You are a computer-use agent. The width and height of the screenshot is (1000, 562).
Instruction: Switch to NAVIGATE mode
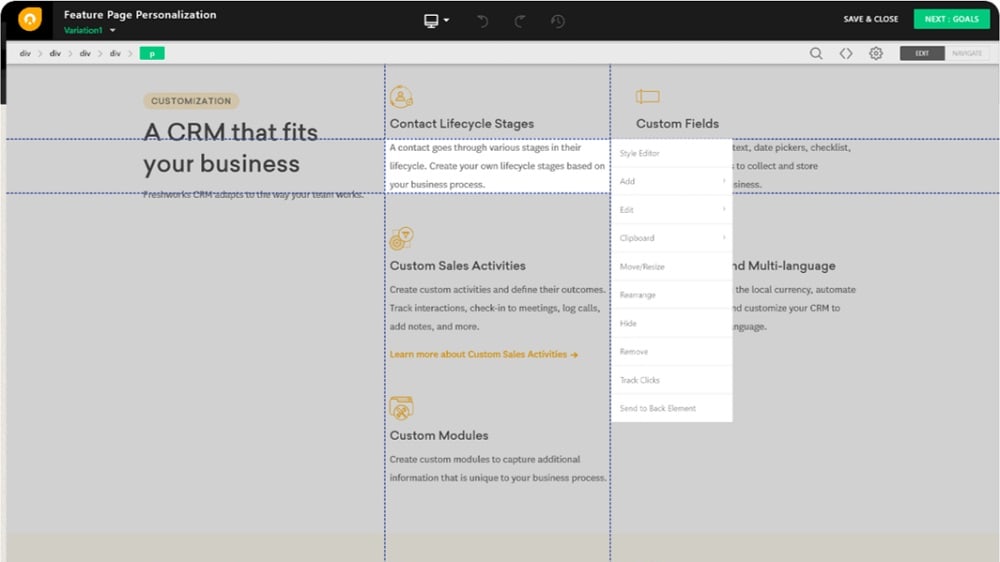[967, 54]
